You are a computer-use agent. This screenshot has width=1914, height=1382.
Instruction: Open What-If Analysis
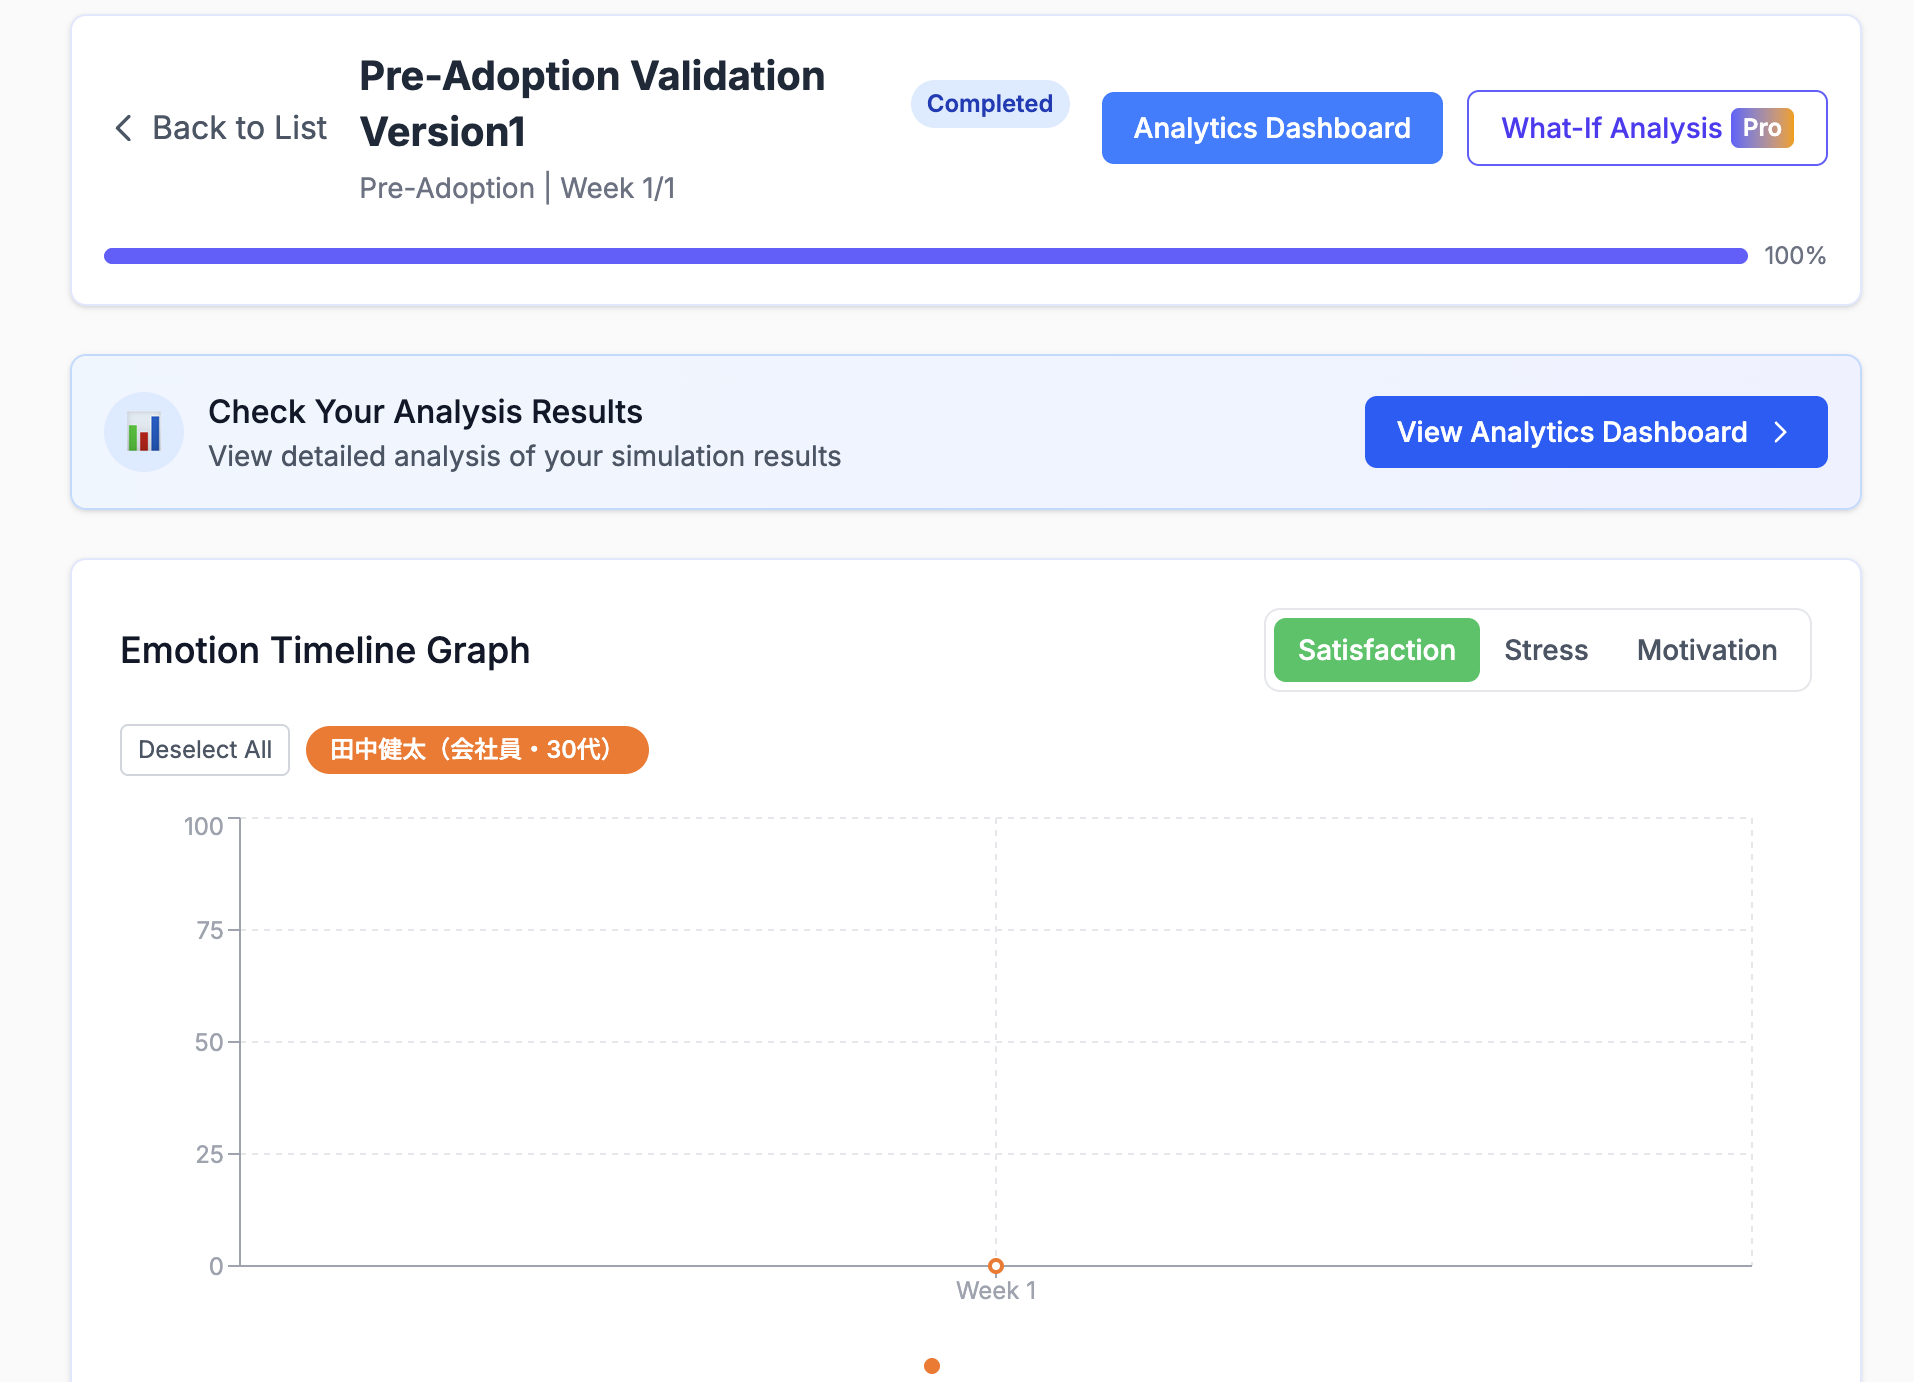coord(1647,128)
